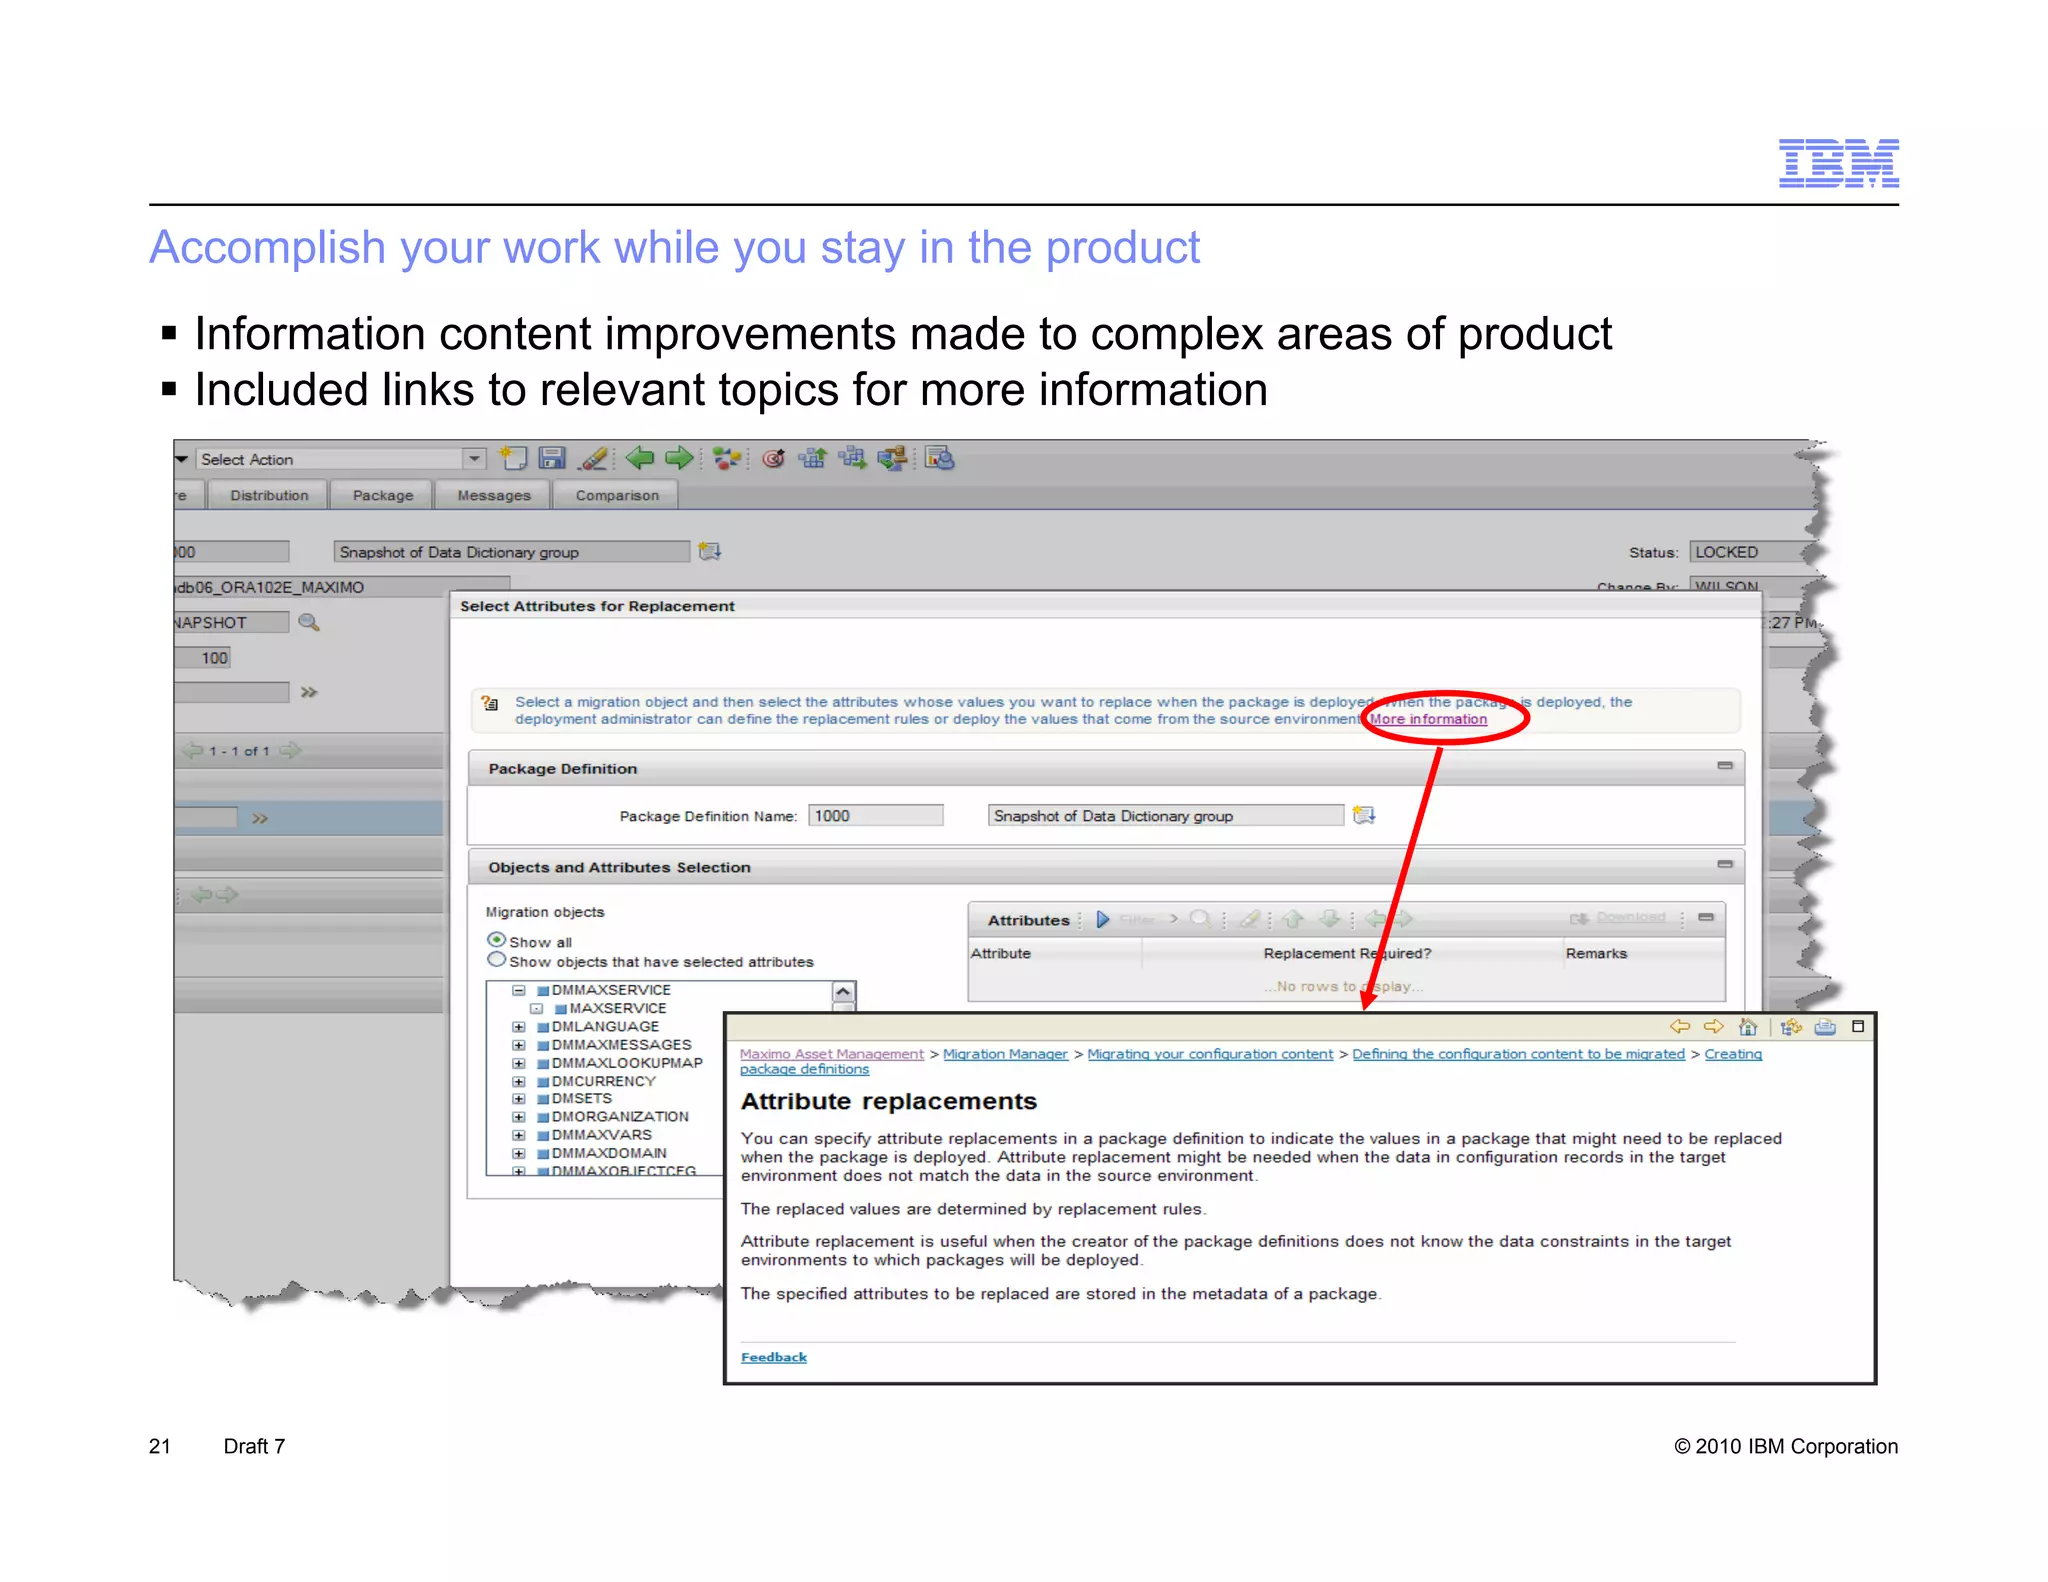This screenshot has height=1582, width=2048.
Task: Select the MAXSERVICE tree item
Action: click(x=617, y=1008)
